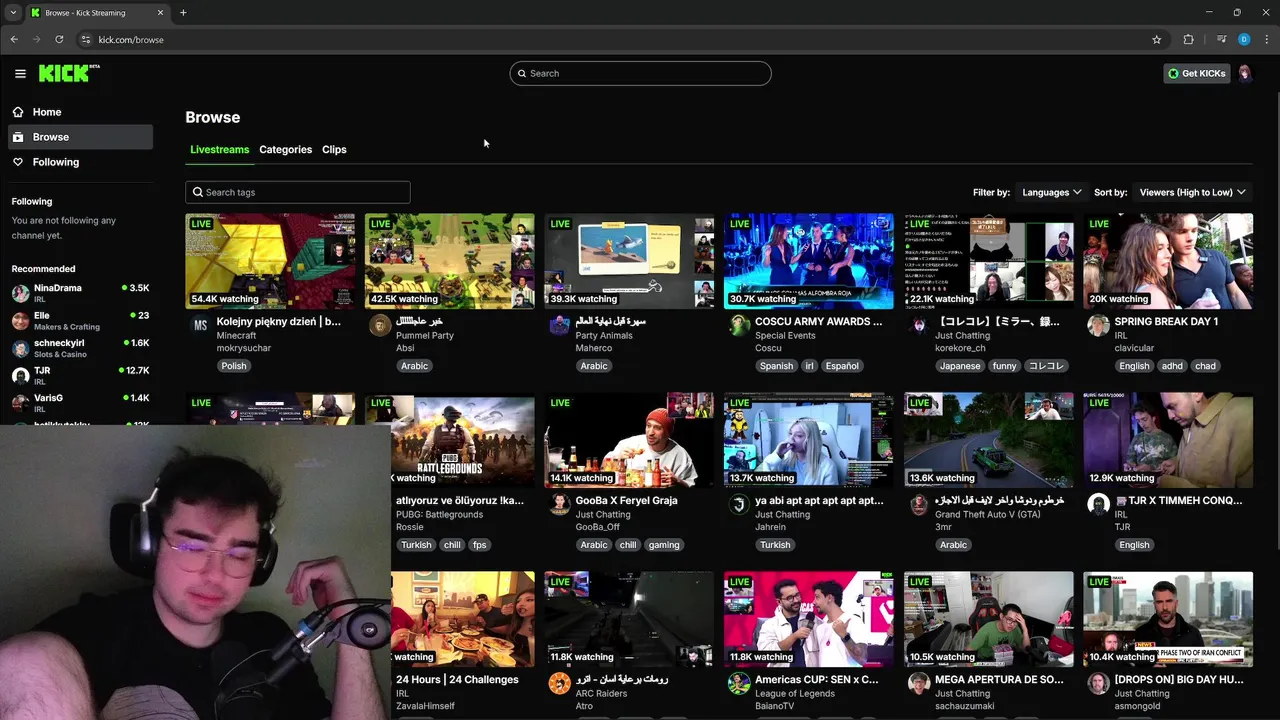This screenshot has height=720, width=1280.
Task: Open the profile avatar menu
Action: pyautogui.click(x=1245, y=73)
